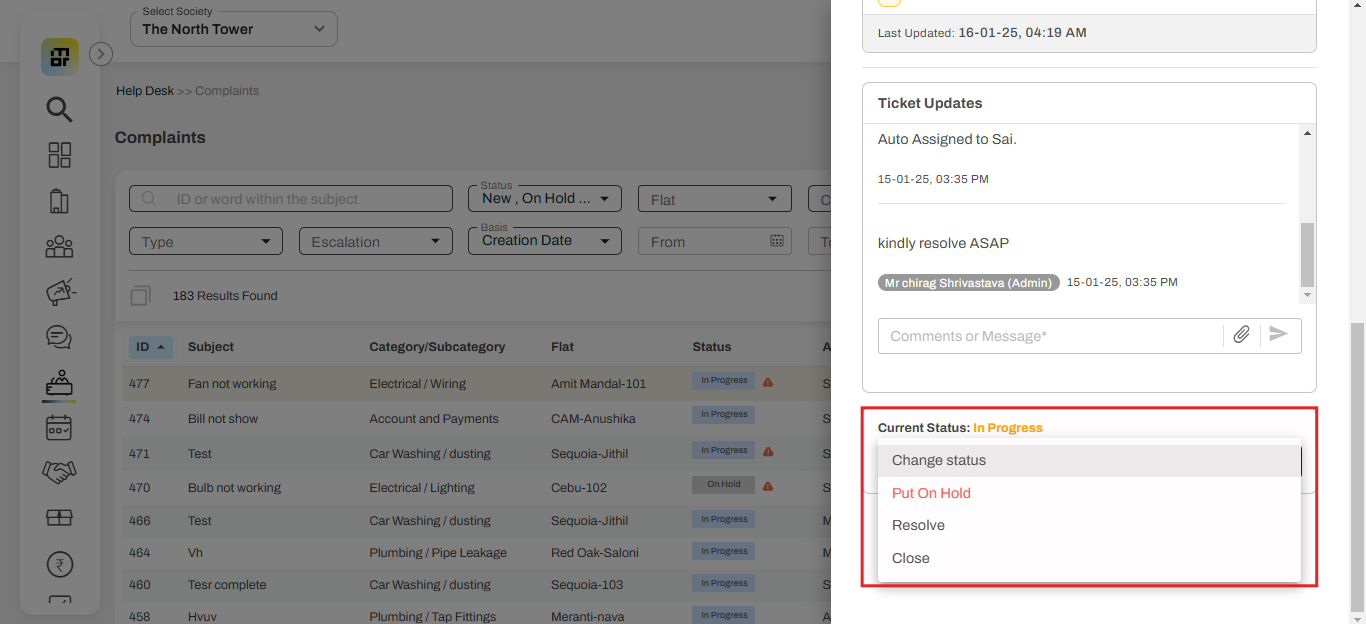This screenshot has height=624, width=1366.
Task: Expand the Escalation filter dropdown
Action: pos(375,241)
